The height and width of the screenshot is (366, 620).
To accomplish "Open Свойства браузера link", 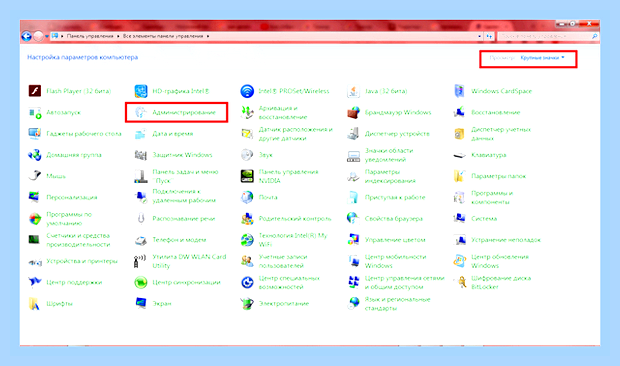I will click(x=393, y=219).
